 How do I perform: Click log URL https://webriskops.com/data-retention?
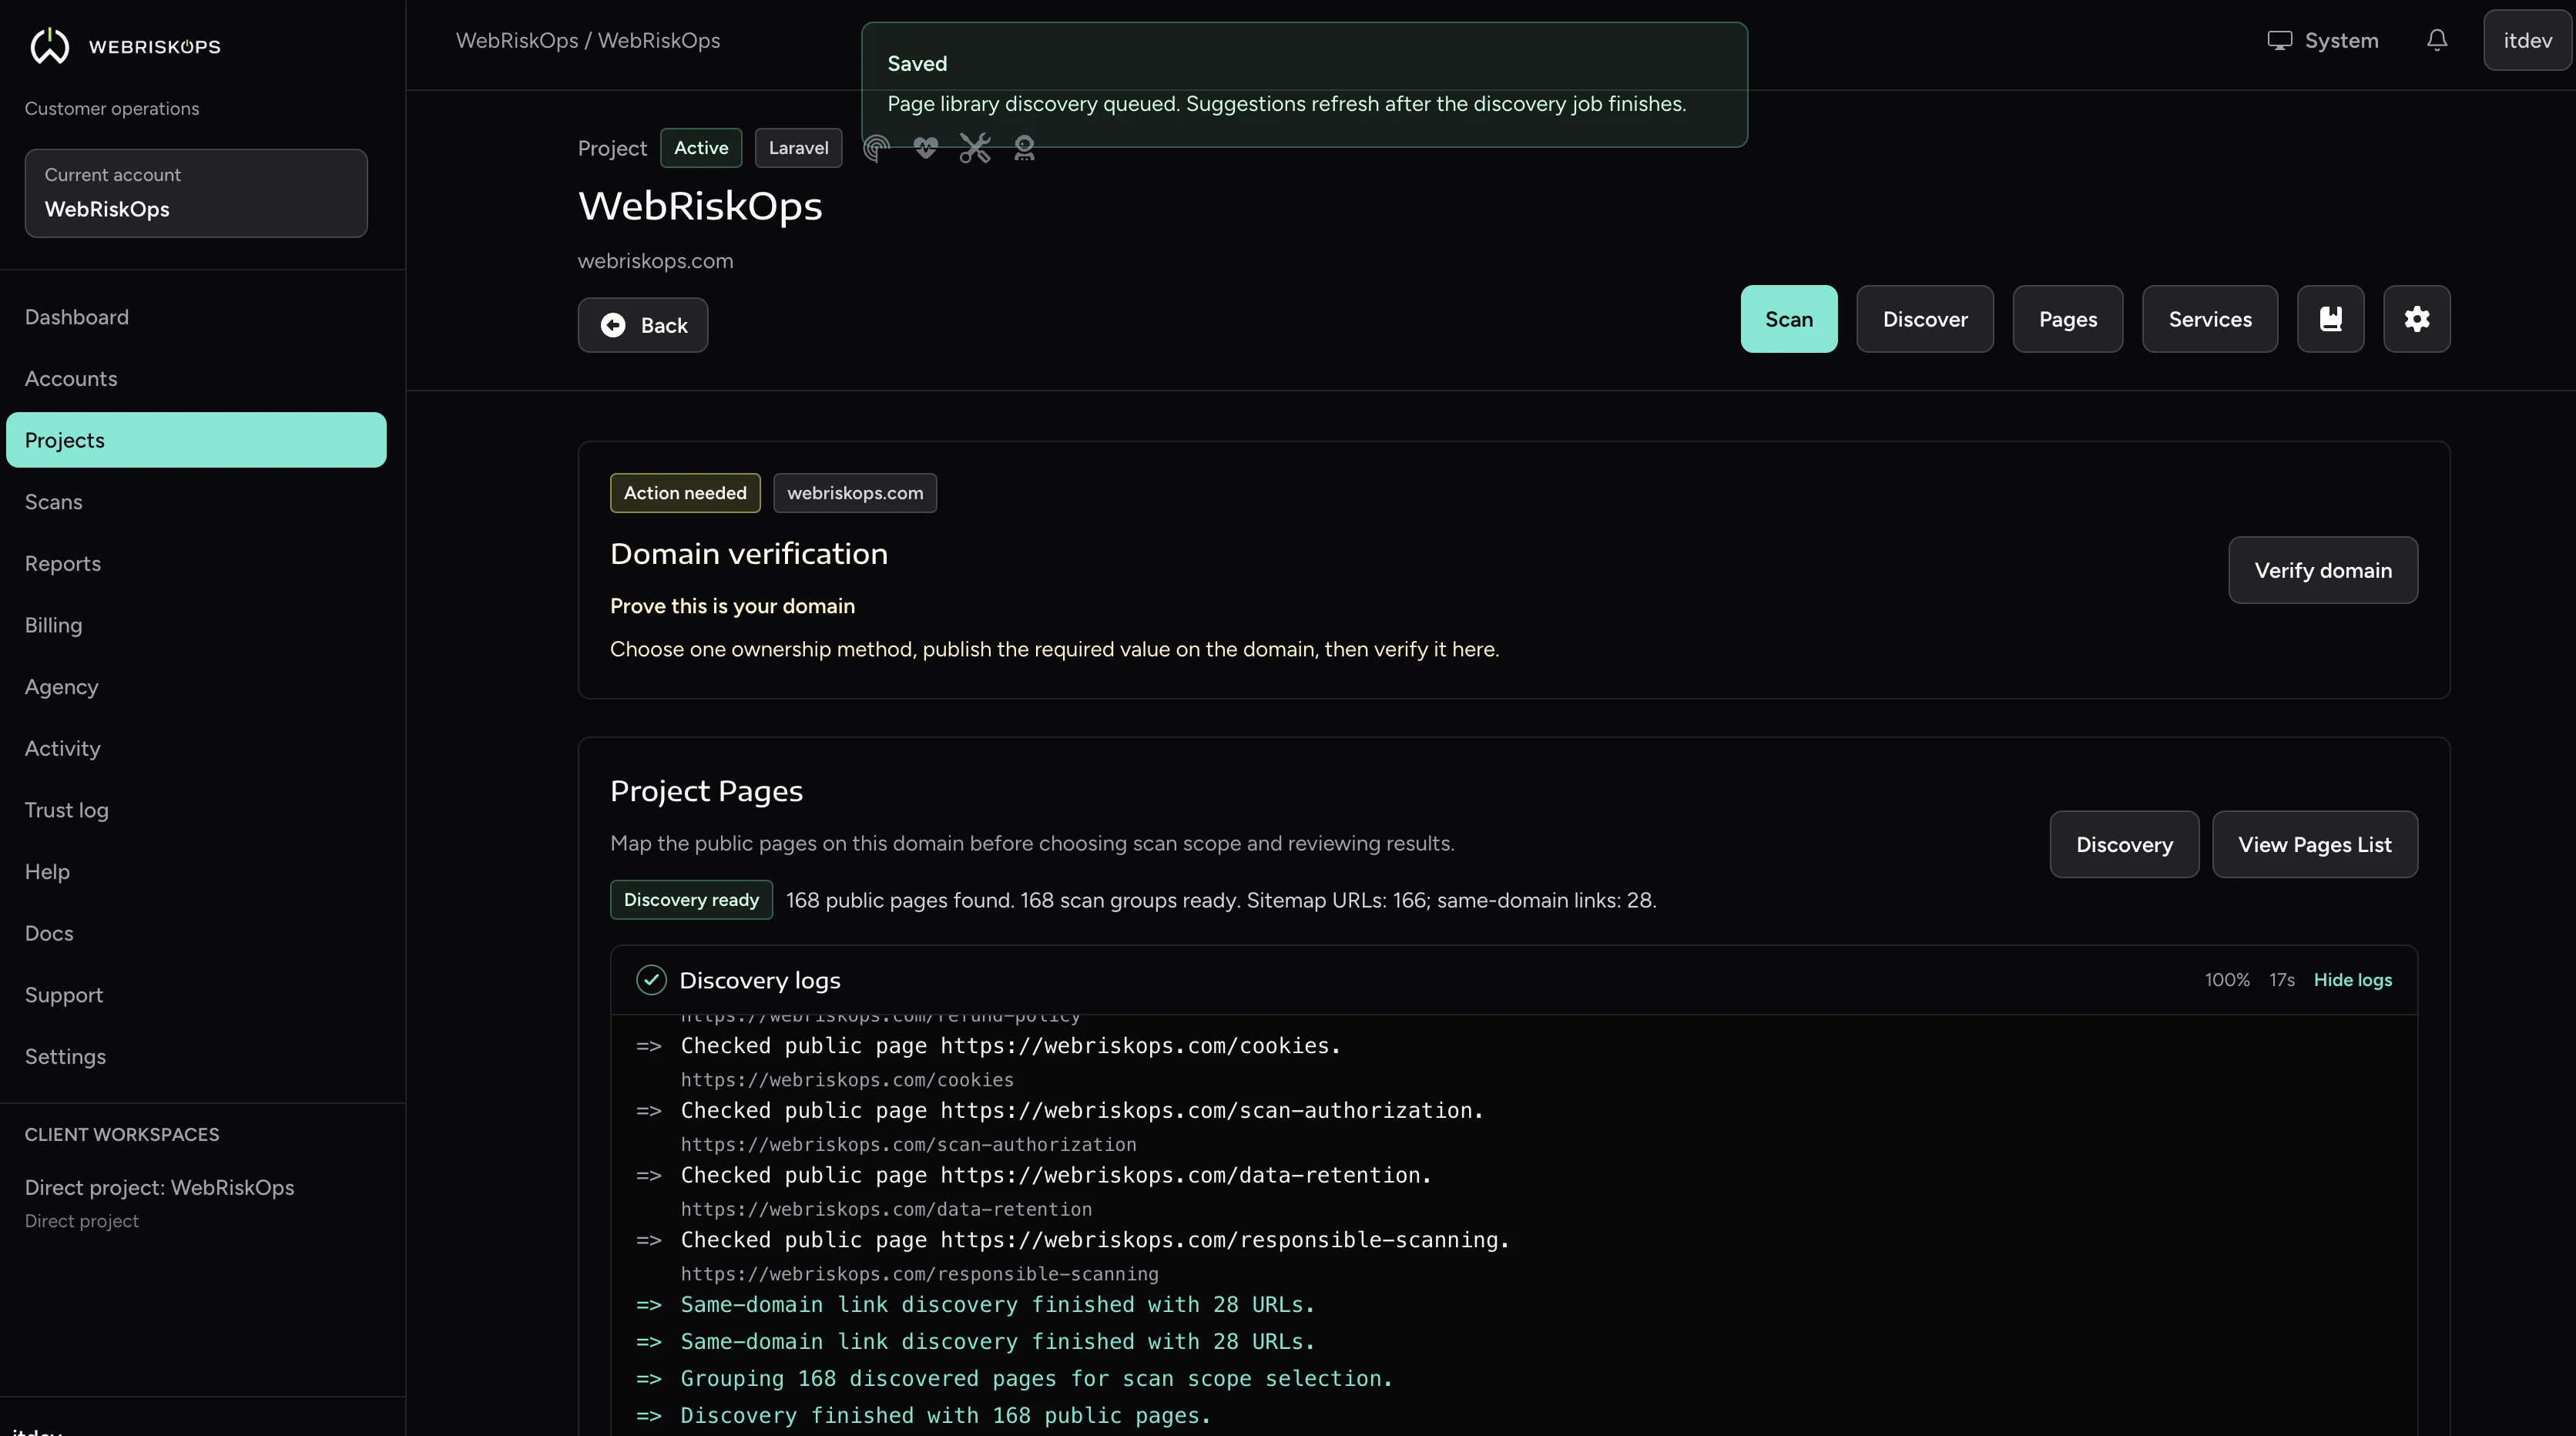886,1210
